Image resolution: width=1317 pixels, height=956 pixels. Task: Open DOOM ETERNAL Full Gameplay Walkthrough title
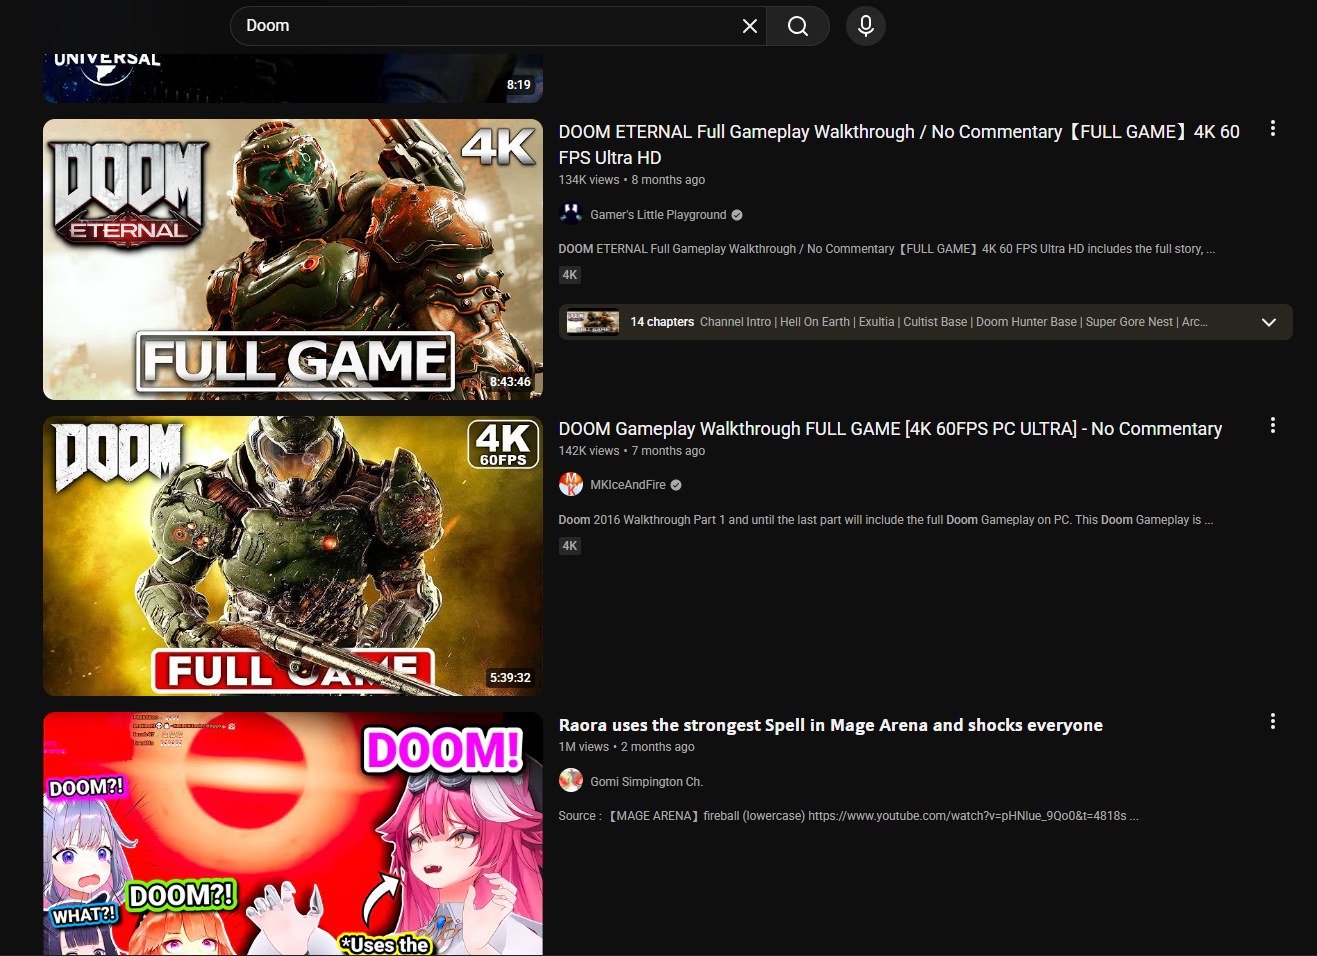point(899,145)
